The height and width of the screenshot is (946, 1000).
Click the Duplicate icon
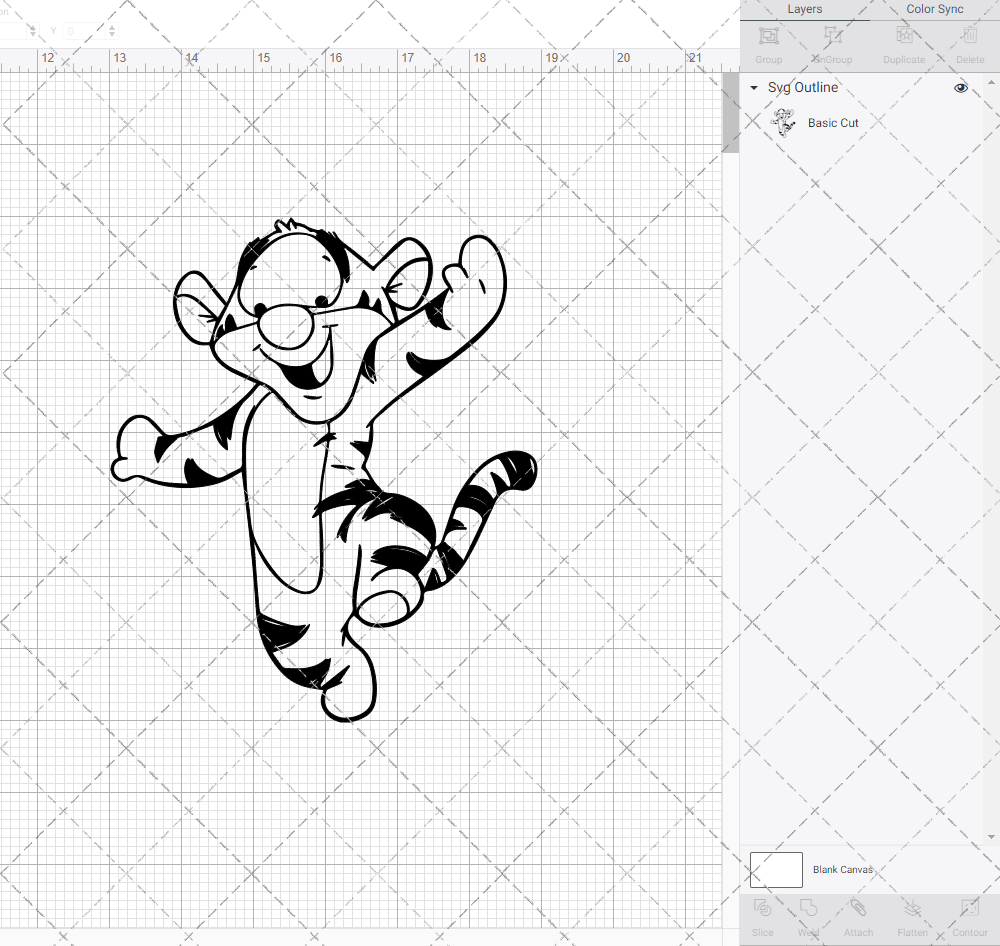(904, 36)
